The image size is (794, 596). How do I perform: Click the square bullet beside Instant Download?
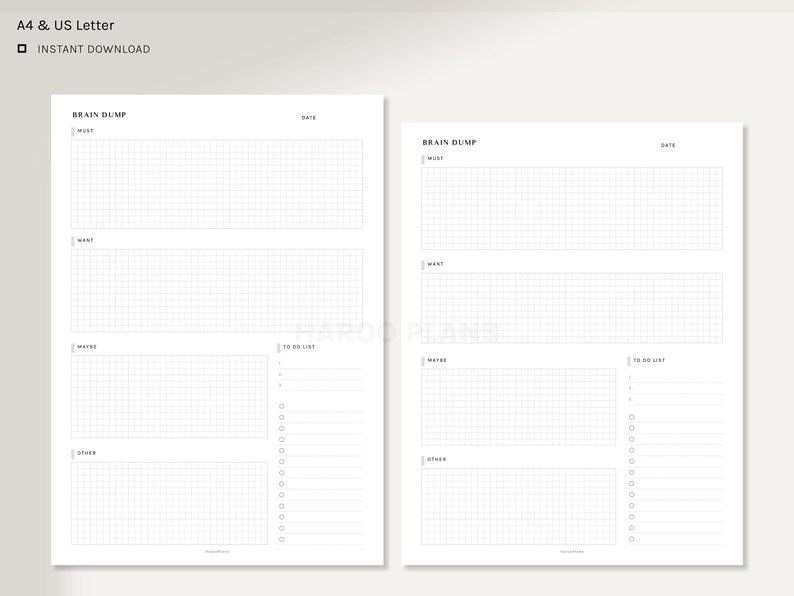coord(22,49)
